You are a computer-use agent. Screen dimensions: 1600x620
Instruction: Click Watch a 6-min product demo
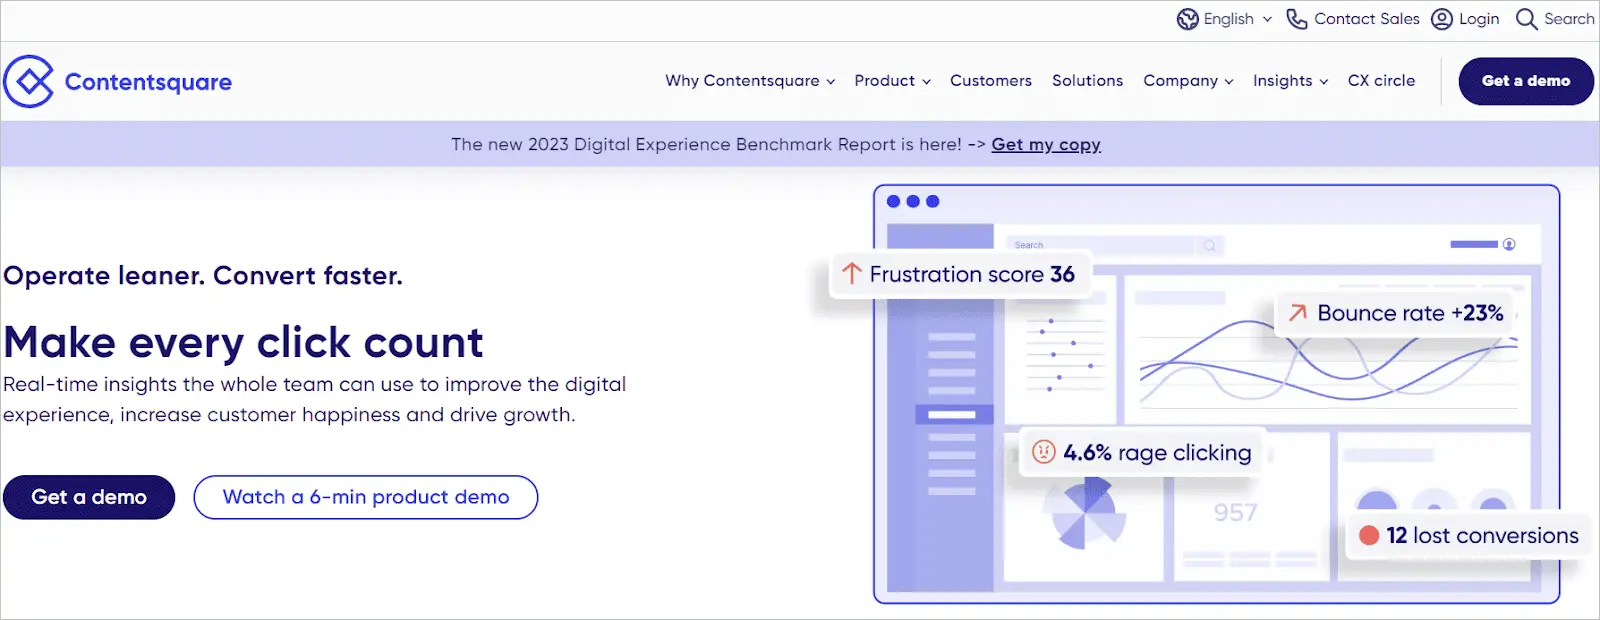point(365,497)
